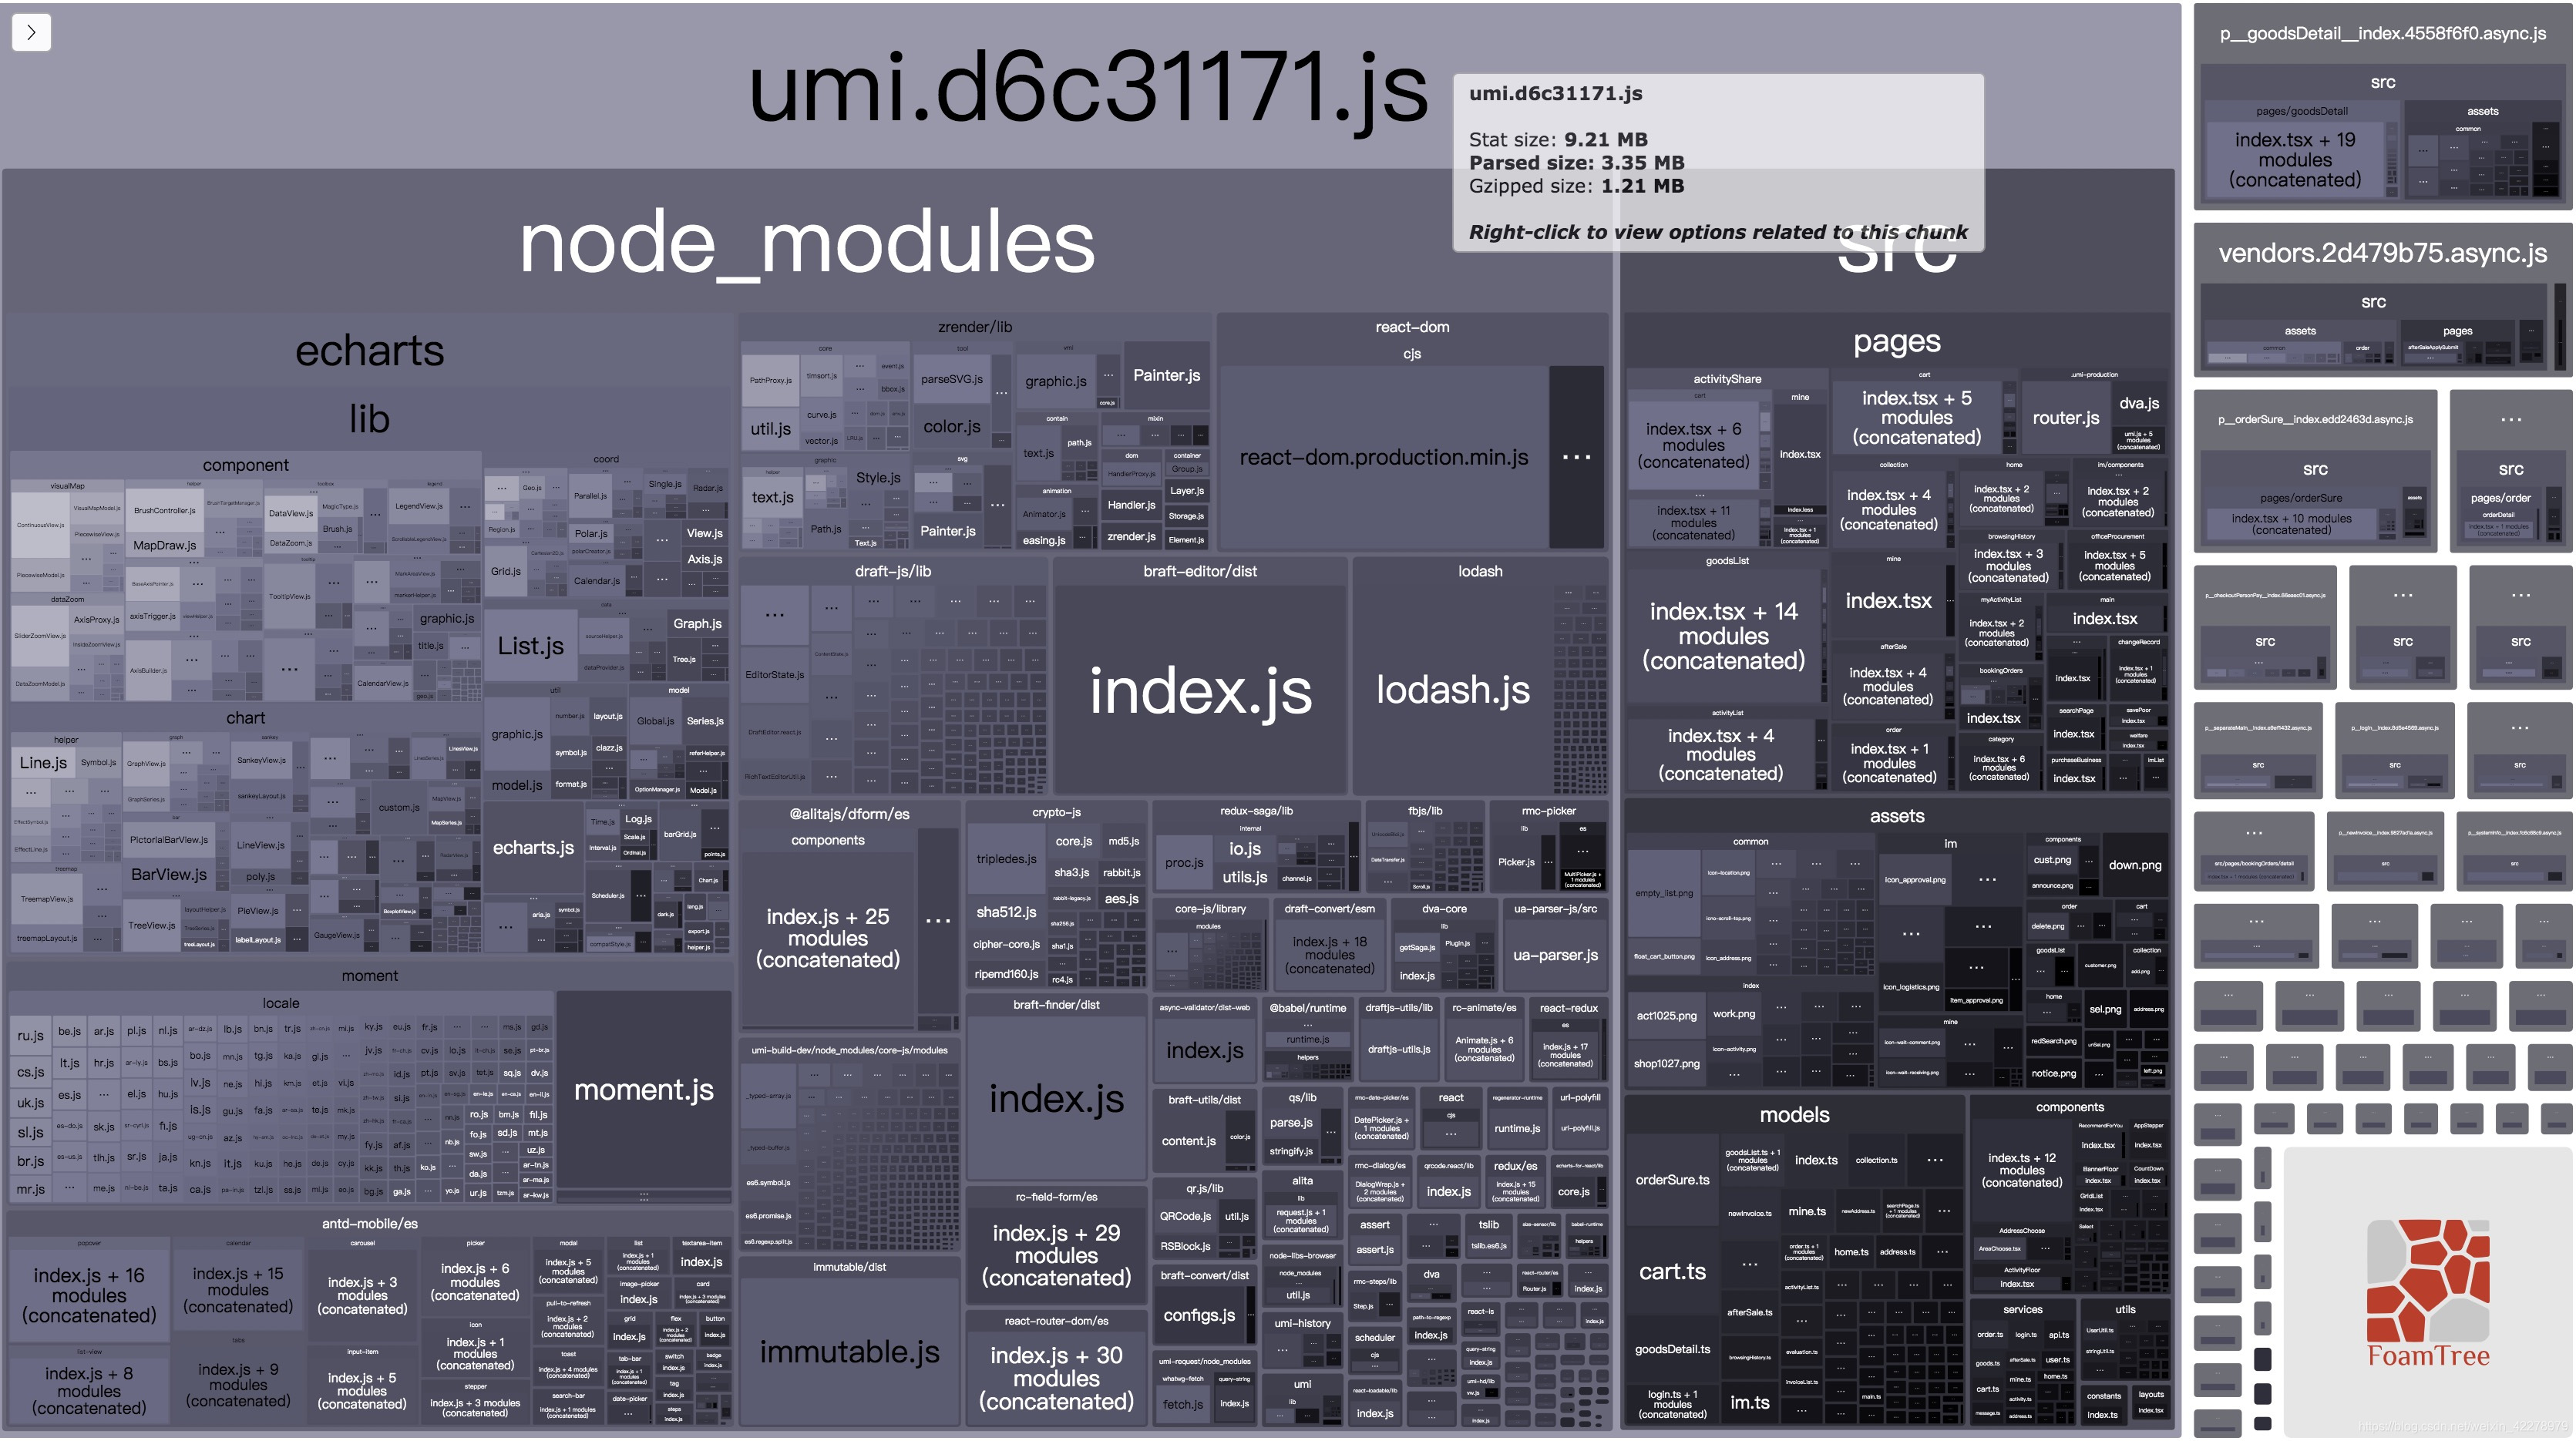Select the lodash.js block

(x=1452, y=690)
